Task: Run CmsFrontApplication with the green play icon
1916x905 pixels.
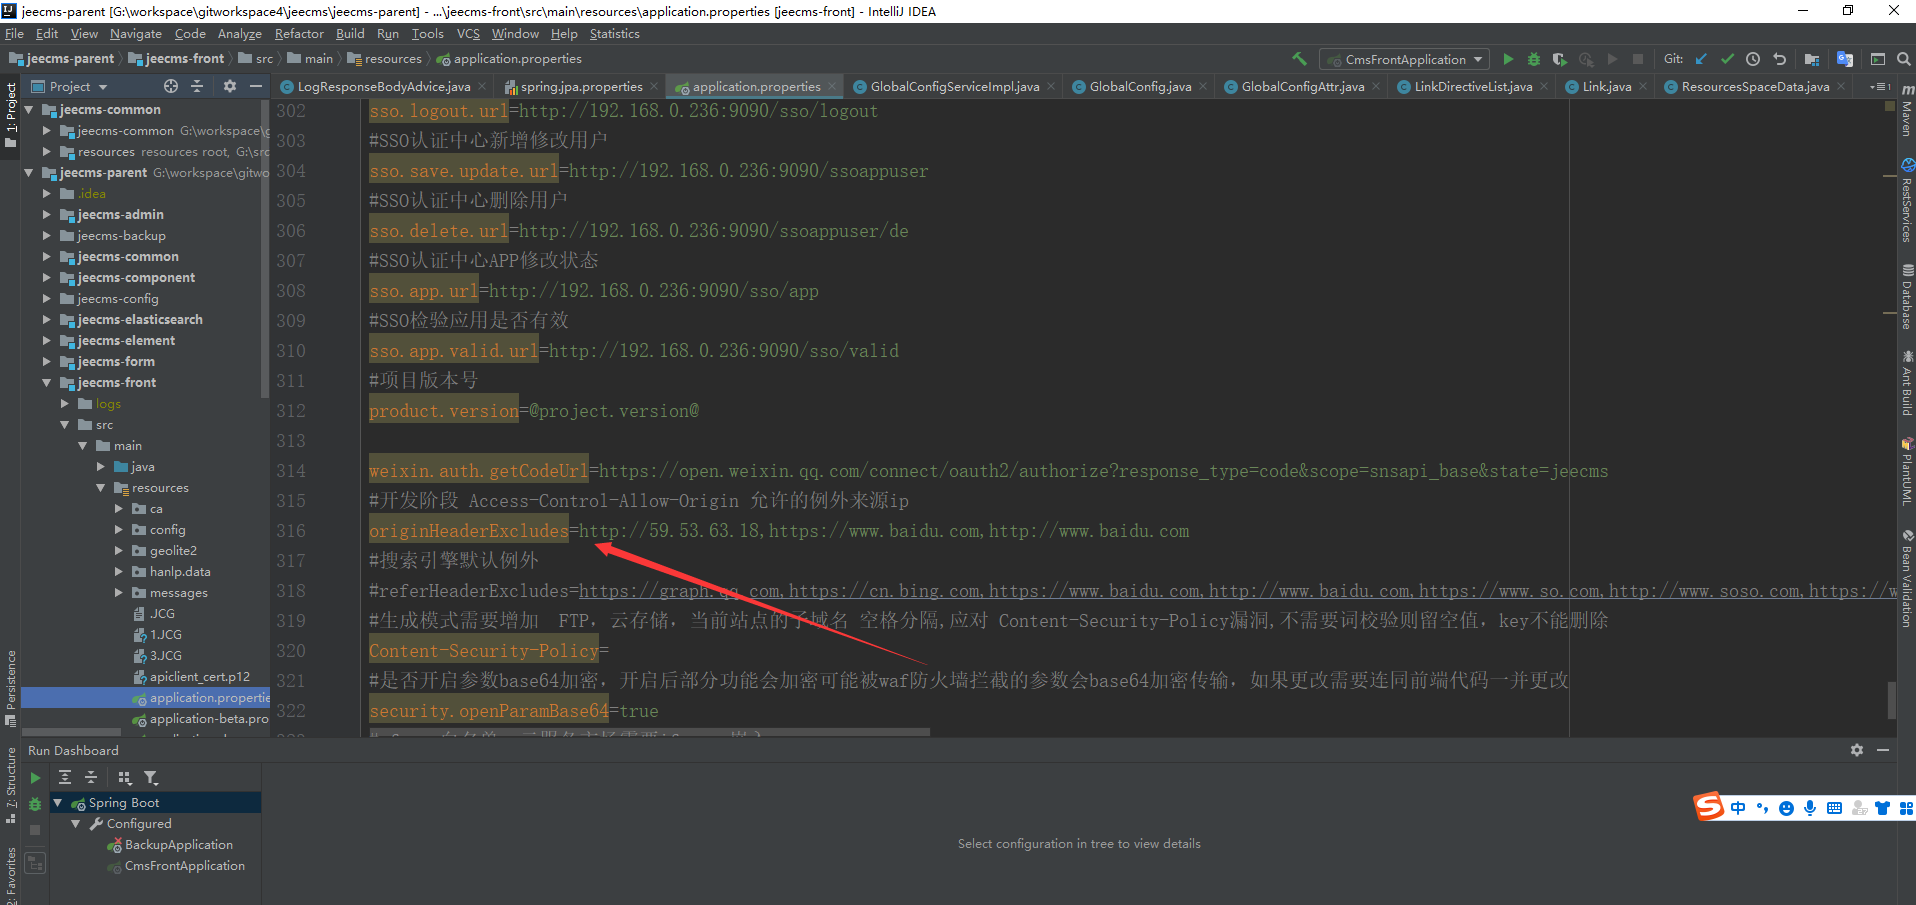Action: (1508, 59)
